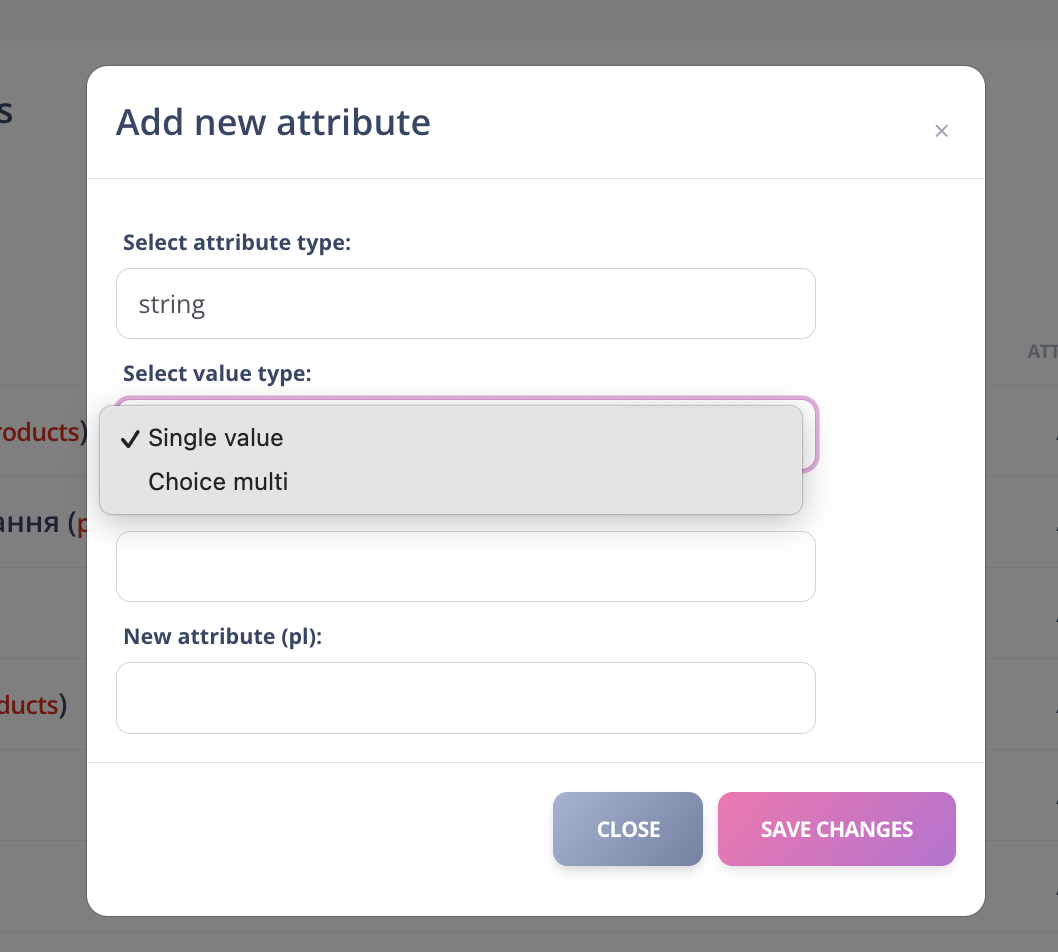Viewport: 1058px width, 952px height.
Task: Click the "Add new attribute" dialog title
Action: 273,122
